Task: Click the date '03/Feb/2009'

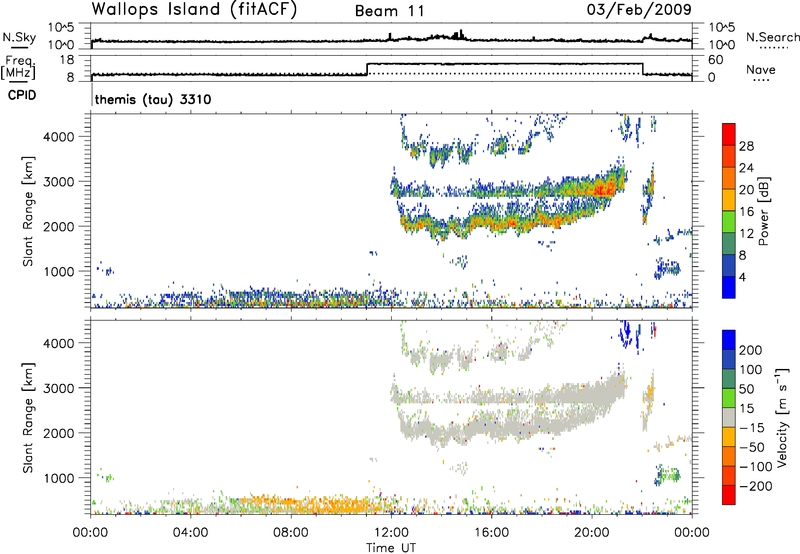Action: pyautogui.click(x=639, y=10)
